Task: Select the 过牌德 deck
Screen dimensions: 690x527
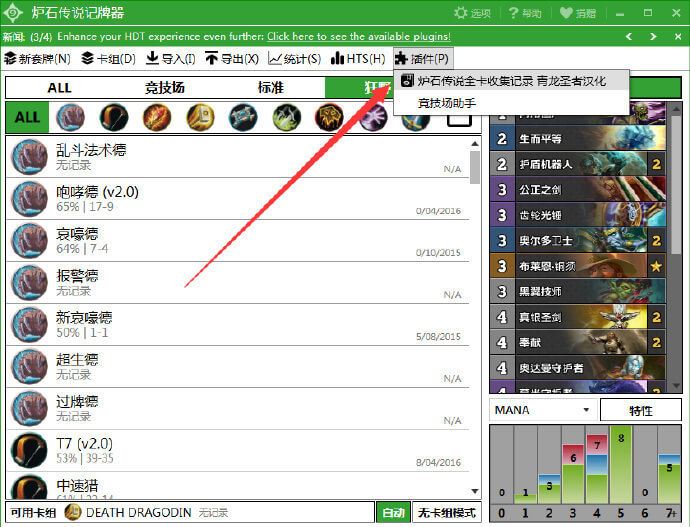Action: (238, 409)
